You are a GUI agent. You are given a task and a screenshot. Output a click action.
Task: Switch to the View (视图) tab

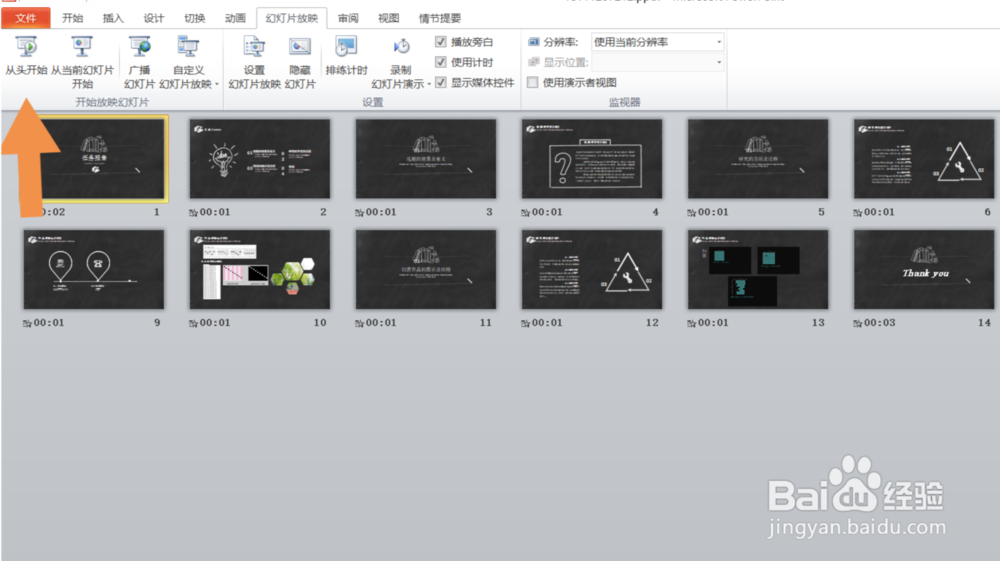(x=388, y=18)
